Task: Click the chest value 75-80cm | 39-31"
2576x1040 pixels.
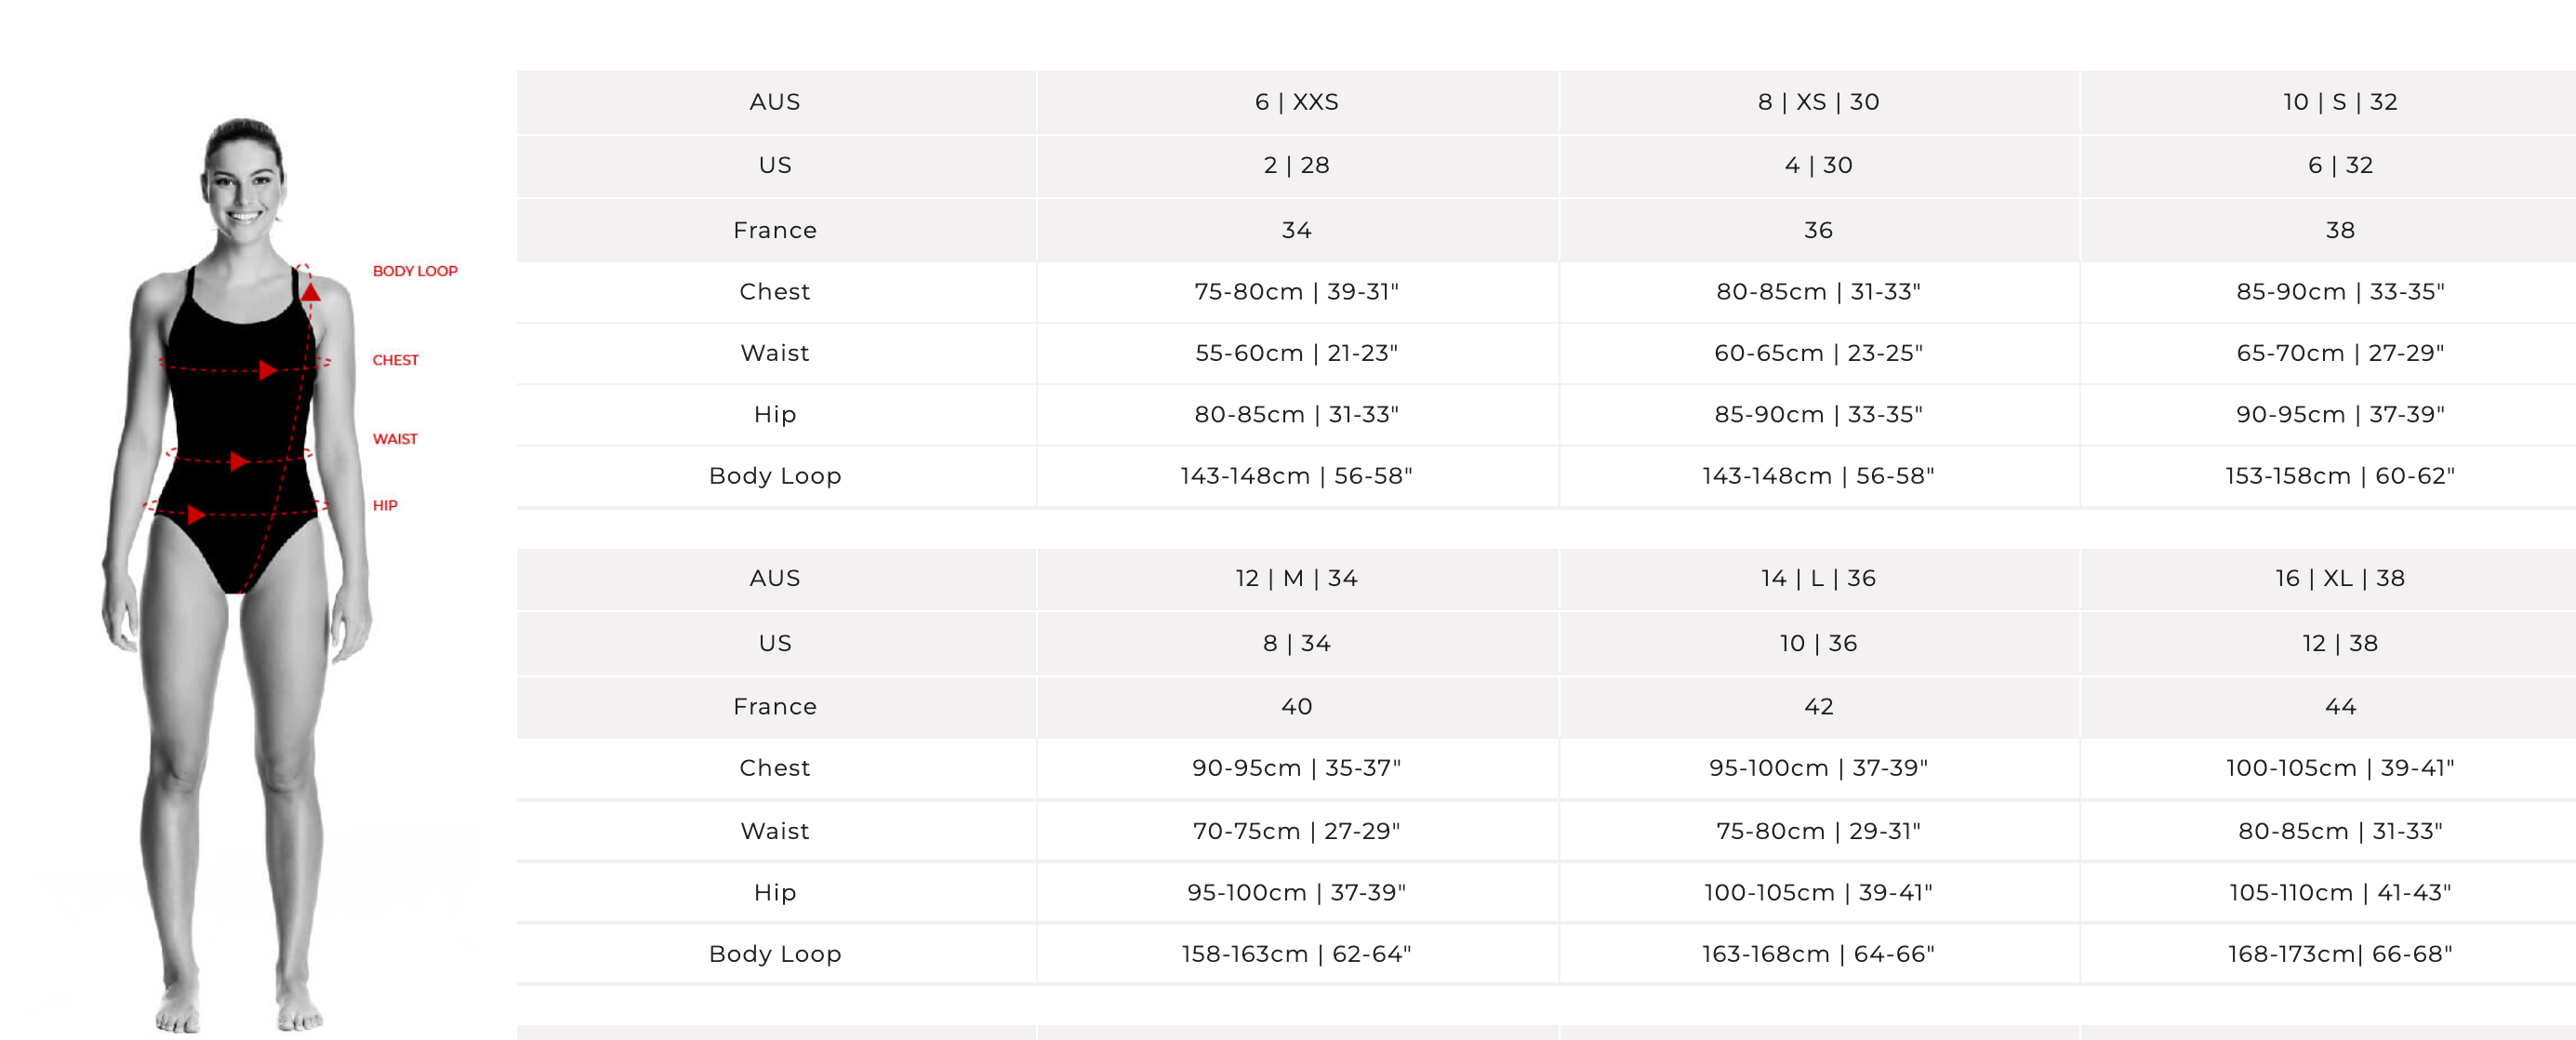Action: [x=1297, y=292]
